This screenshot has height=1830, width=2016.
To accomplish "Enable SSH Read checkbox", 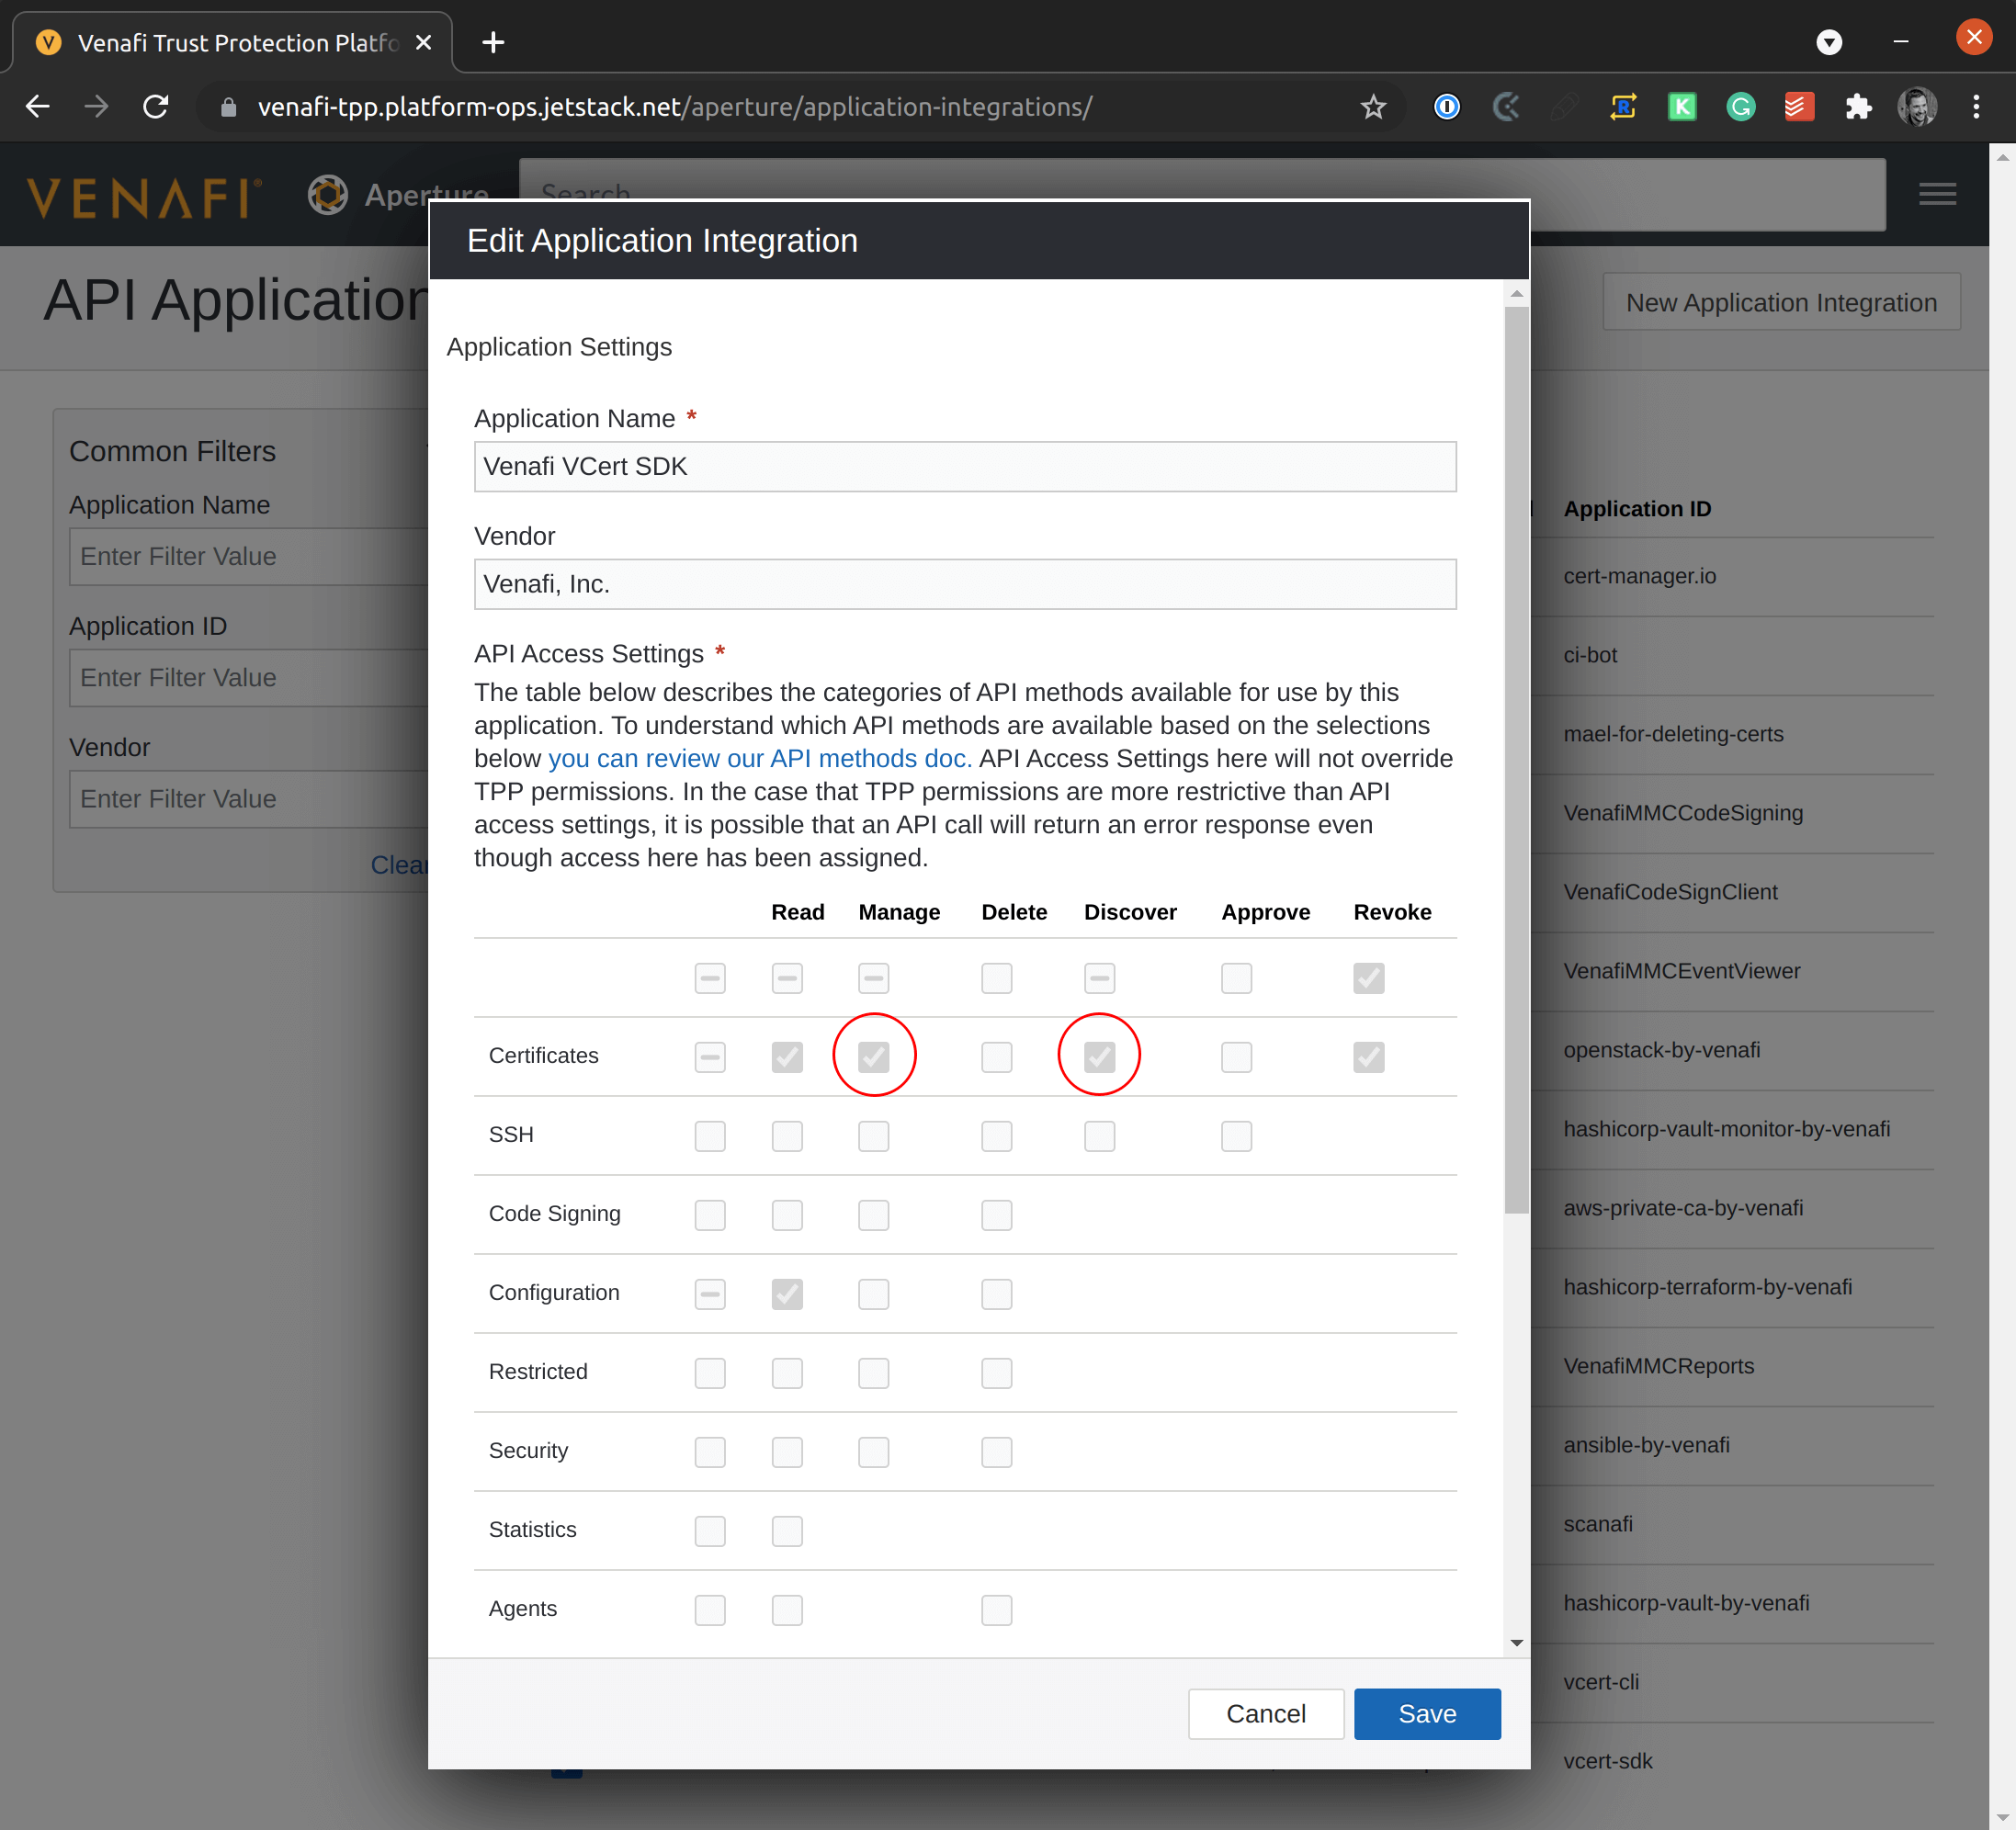I will pos(787,1135).
